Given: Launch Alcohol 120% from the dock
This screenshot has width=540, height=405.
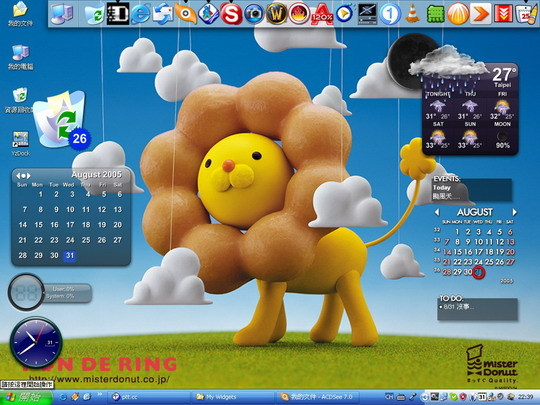Looking at the screenshot, I should point(322,14).
